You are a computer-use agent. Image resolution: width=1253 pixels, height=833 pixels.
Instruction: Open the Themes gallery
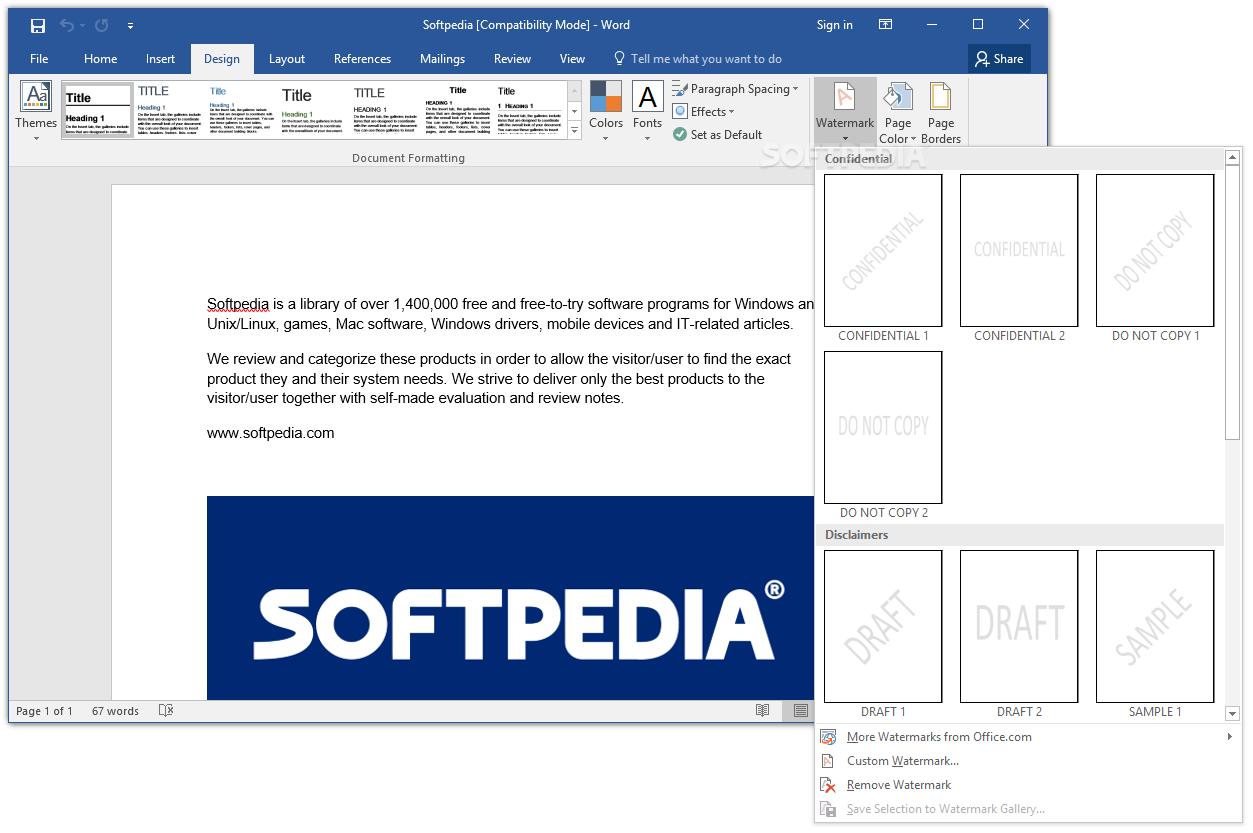[x=36, y=111]
